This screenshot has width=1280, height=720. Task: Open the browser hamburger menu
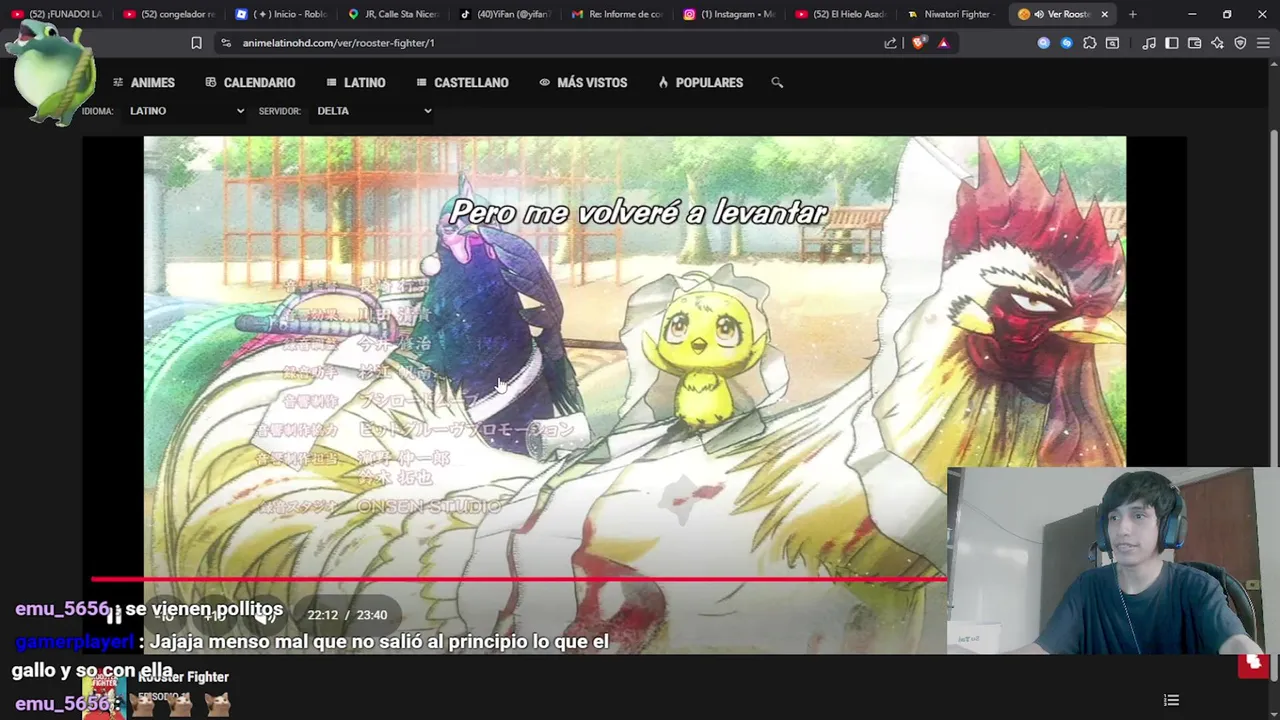point(1263,43)
